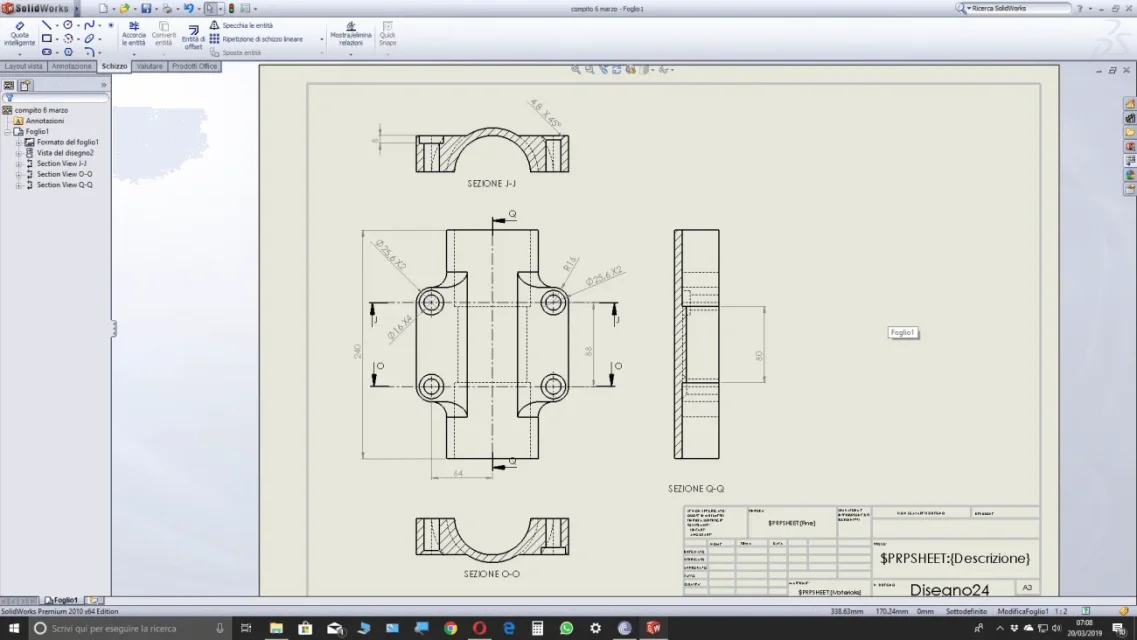The height and width of the screenshot is (640, 1137).
Task: Pick the Sketch Fillet tool
Action: [89, 51]
